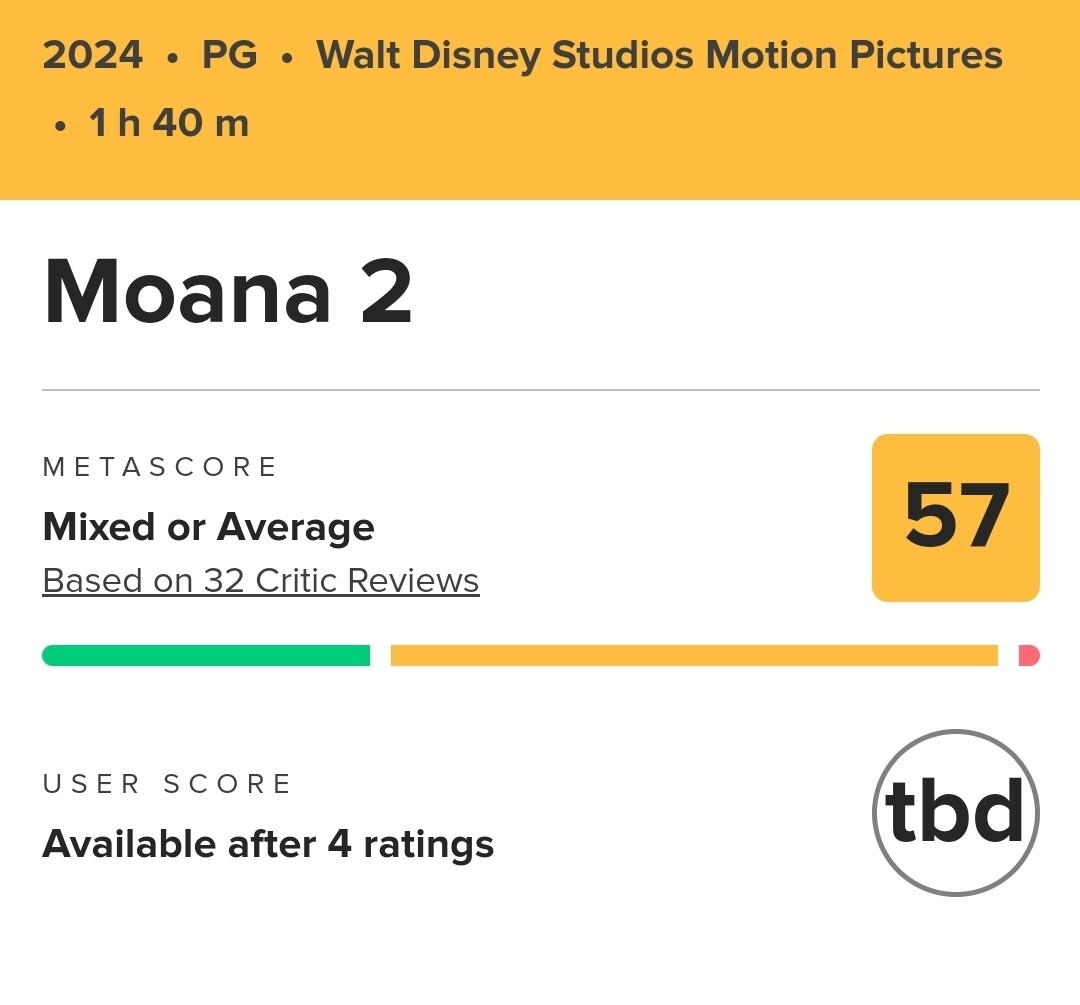Open the Based on 32 Critic Reviews link
Image resolution: width=1080 pixels, height=1005 pixels.
point(261,581)
